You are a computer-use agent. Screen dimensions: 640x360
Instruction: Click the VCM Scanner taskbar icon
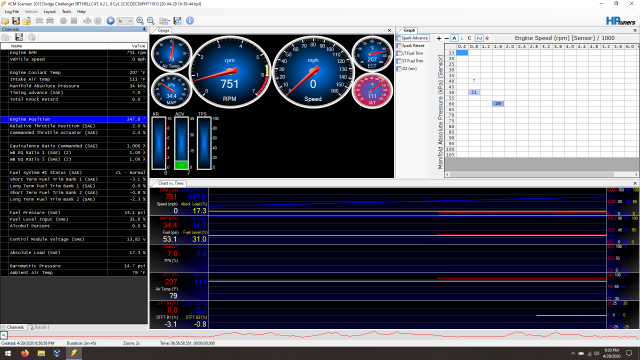pyautogui.click(x=74, y=353)
